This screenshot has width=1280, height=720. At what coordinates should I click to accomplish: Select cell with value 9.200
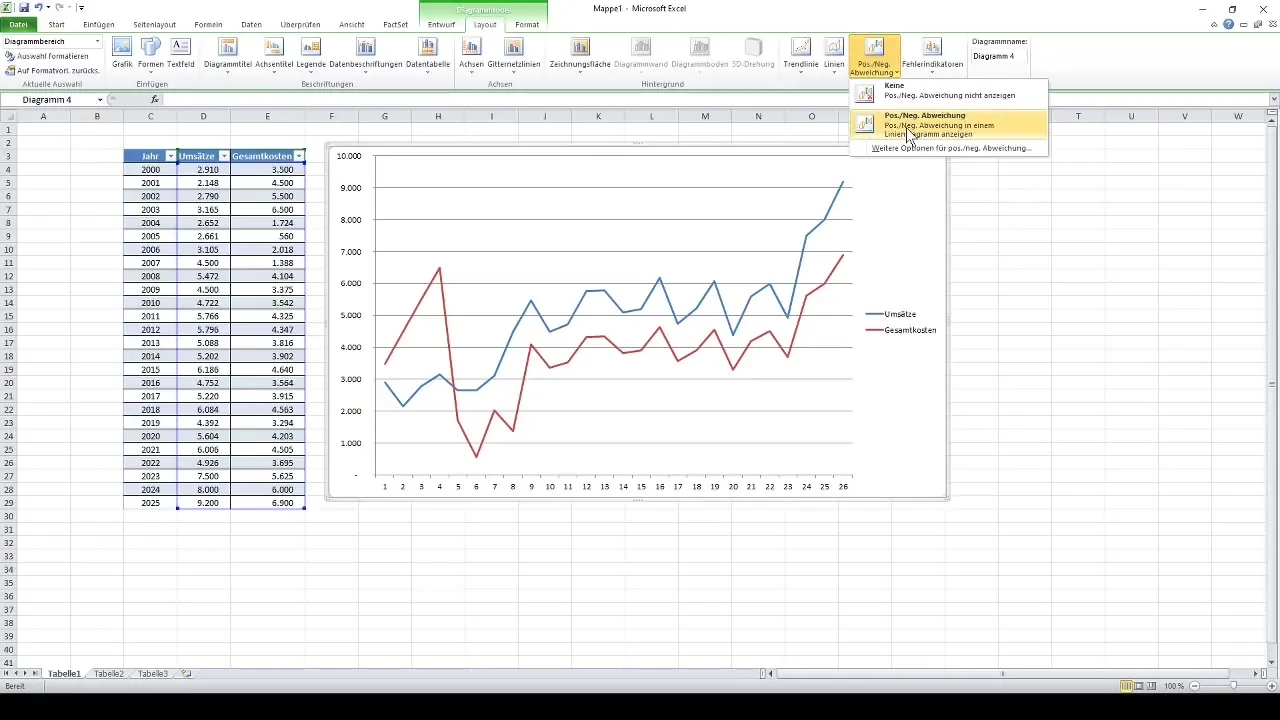203,503
